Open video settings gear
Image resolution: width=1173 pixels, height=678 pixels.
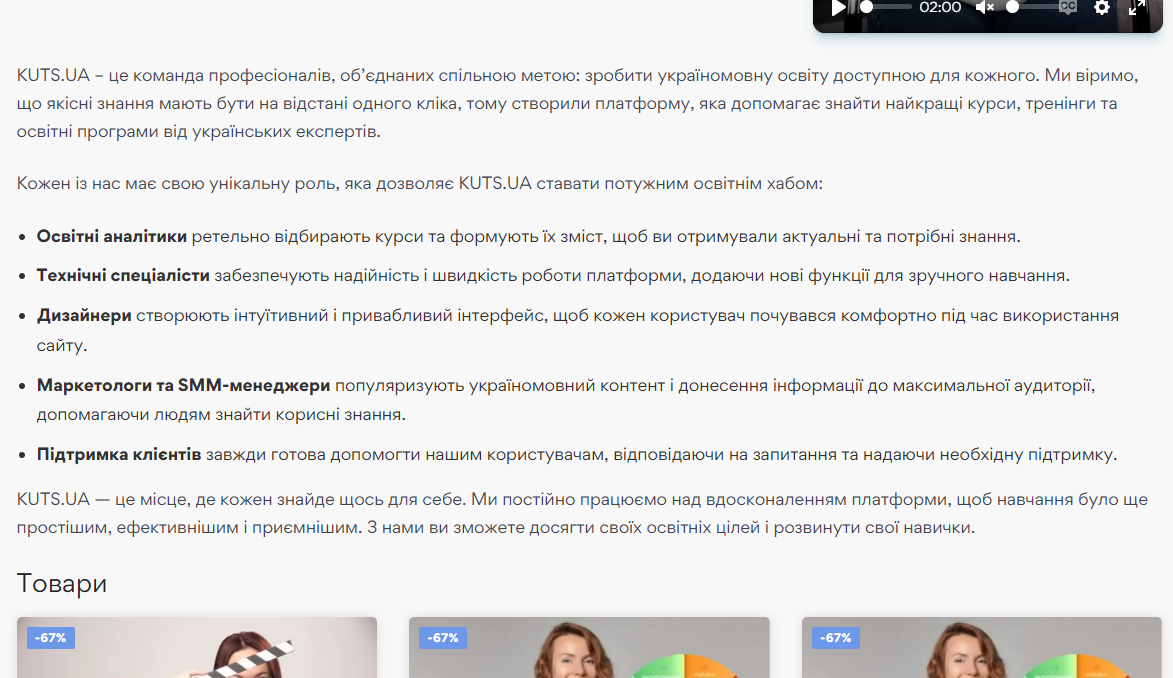[1102, 8]
